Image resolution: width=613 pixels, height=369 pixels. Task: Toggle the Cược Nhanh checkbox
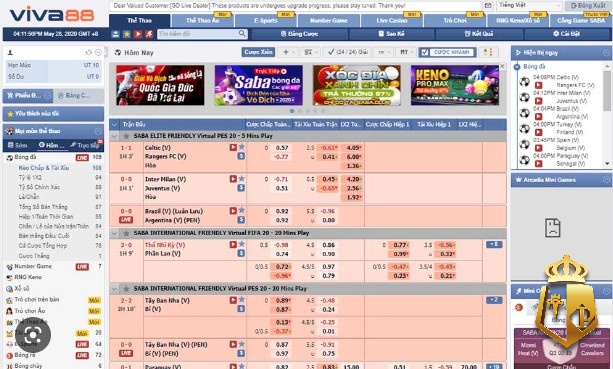point(425,52)
